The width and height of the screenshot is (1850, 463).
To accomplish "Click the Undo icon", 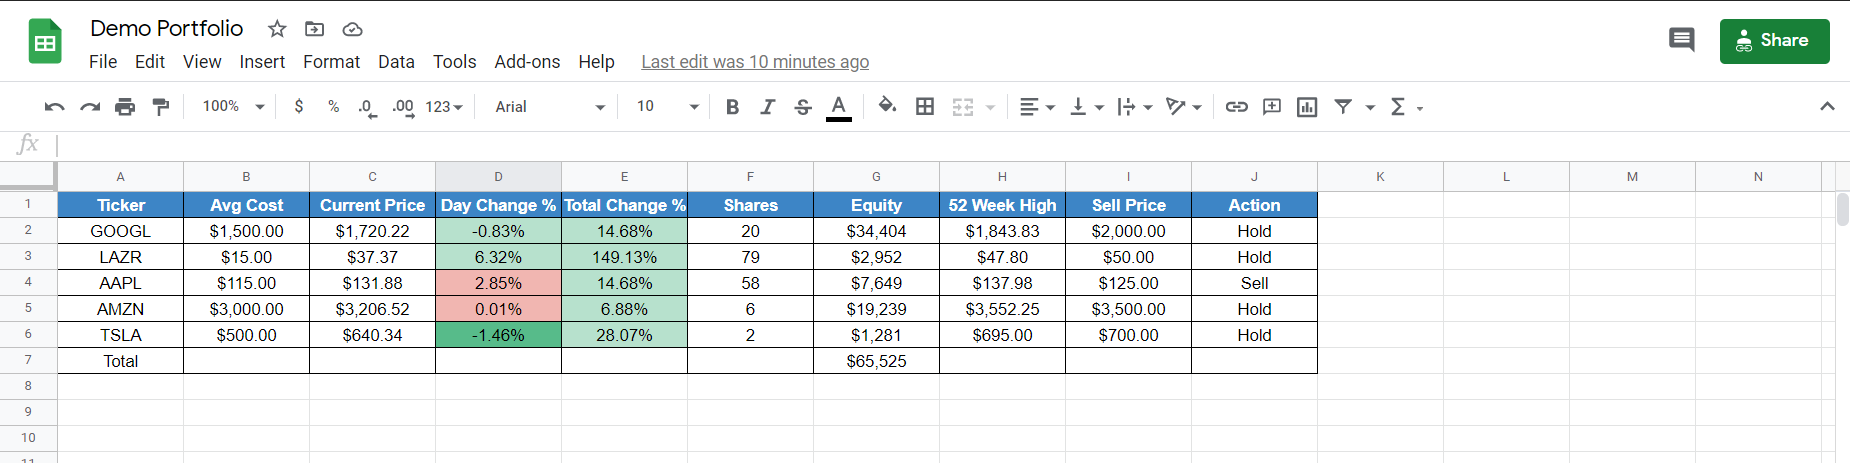I will [x=55, y=107].
